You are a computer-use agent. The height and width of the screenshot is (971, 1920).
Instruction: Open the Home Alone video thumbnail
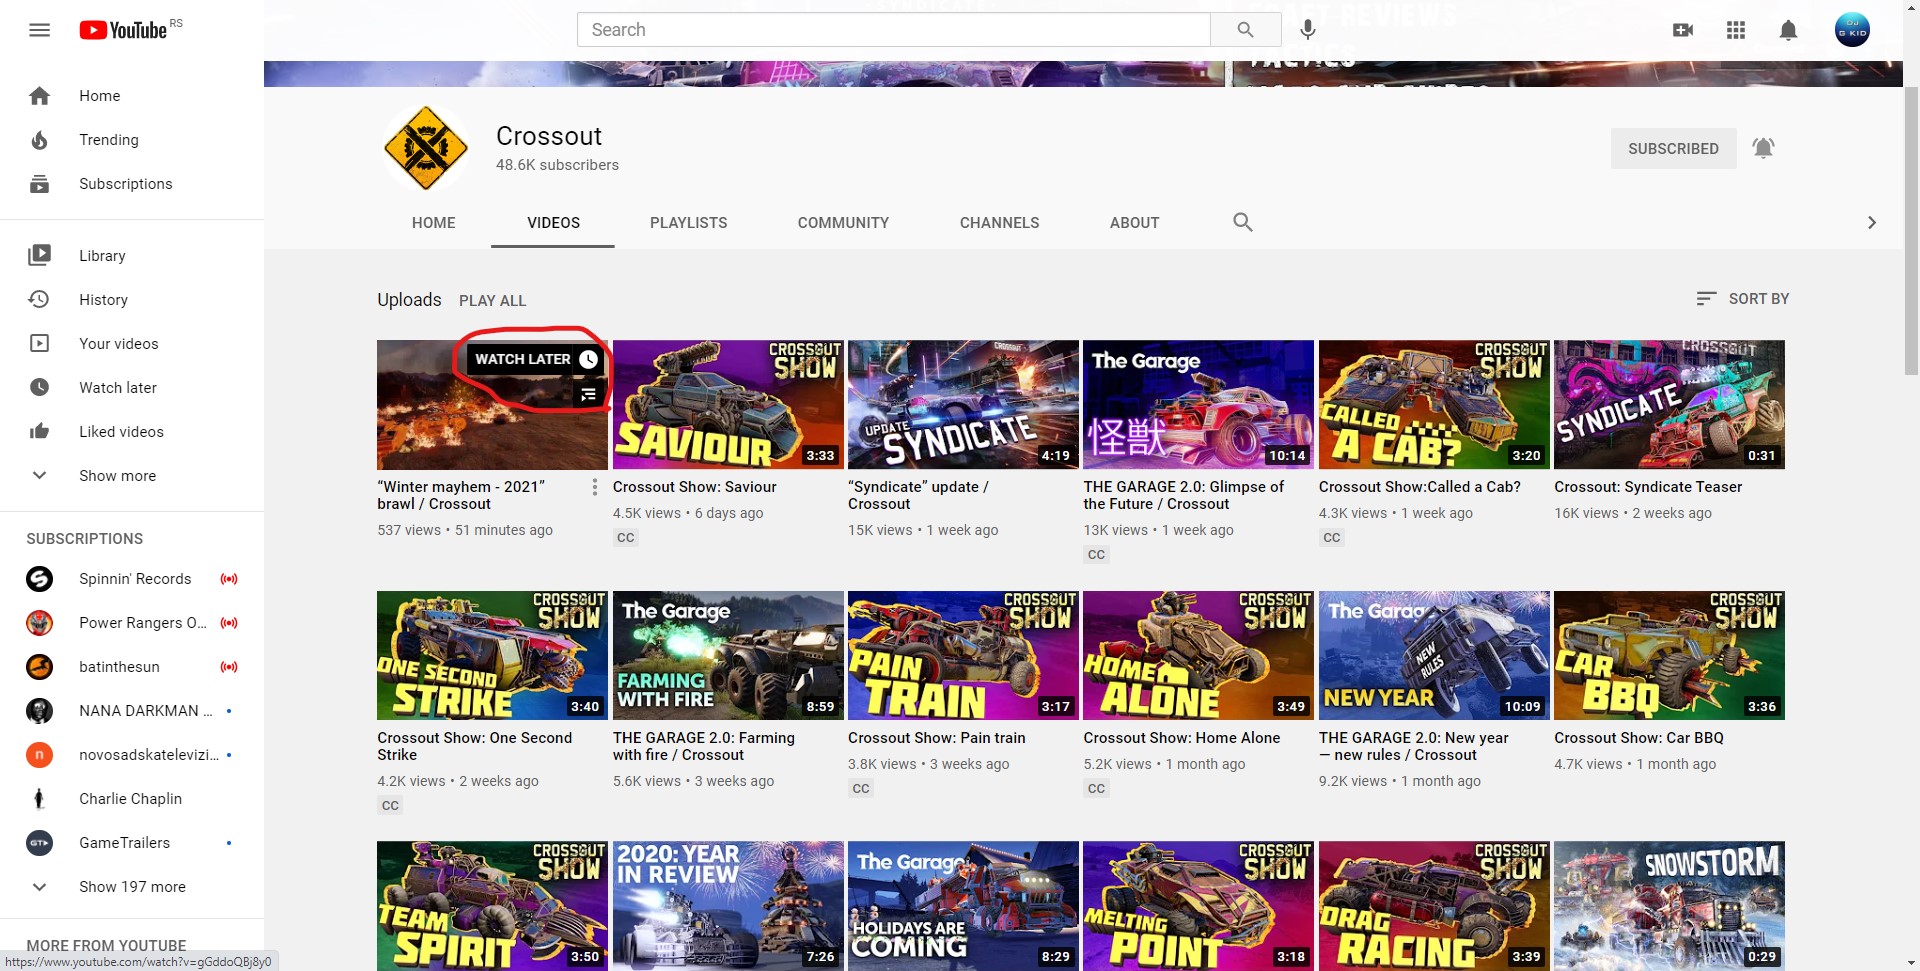pyautogui.click(x=1198, y=656)
